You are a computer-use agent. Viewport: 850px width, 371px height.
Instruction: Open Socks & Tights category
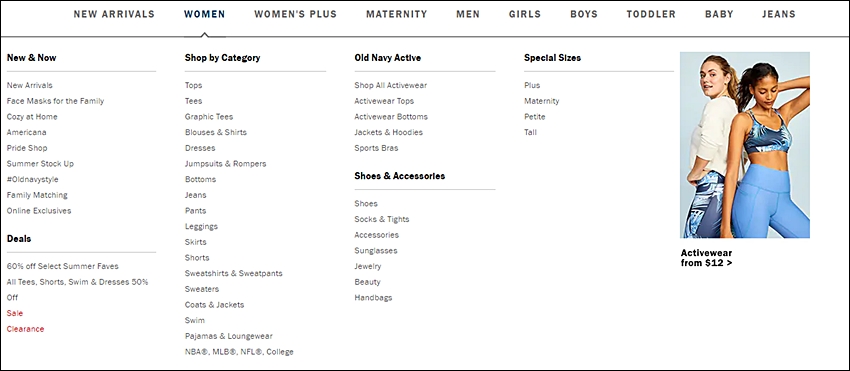[382, 219]
